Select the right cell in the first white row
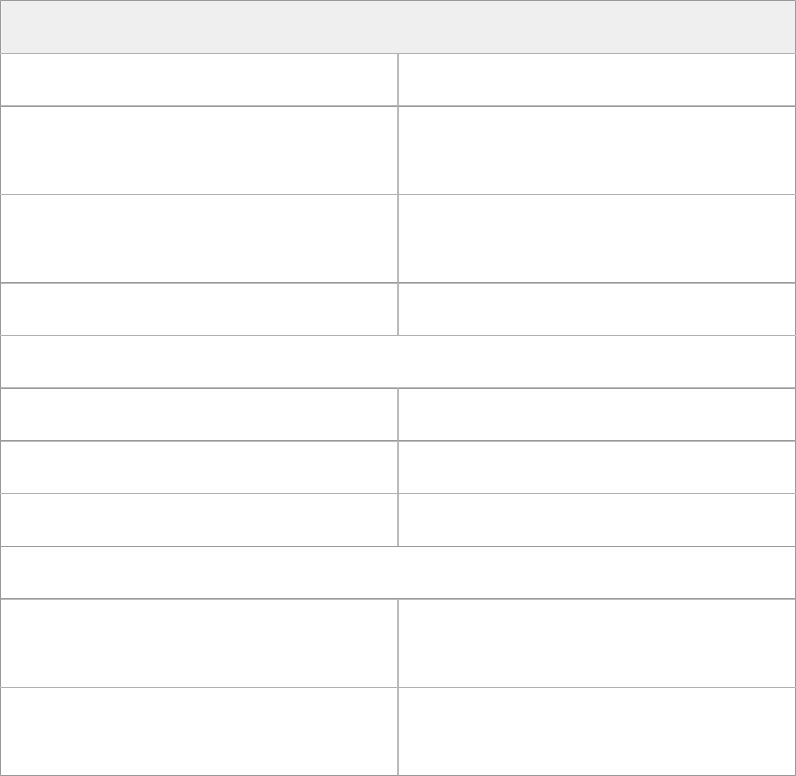Viewport: 796px width, 776px height. 596,80
